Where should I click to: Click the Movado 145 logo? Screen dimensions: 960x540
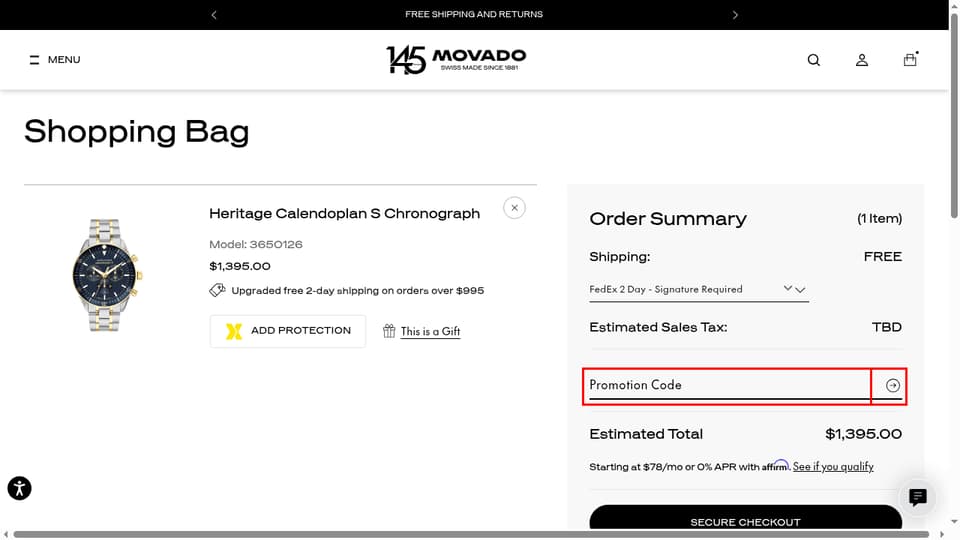click(x=456, y=59)
